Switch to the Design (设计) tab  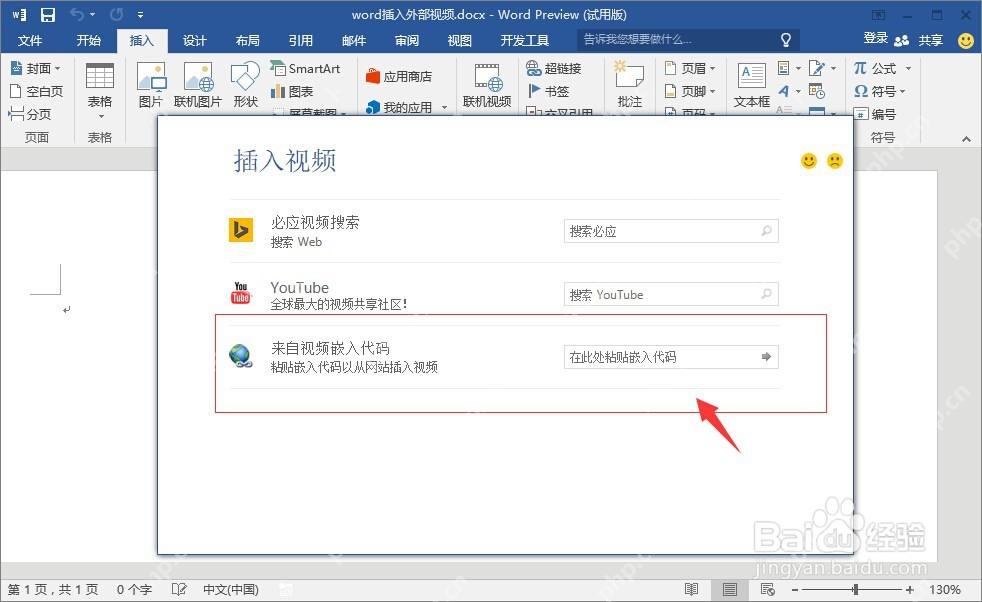pos(195,41)
